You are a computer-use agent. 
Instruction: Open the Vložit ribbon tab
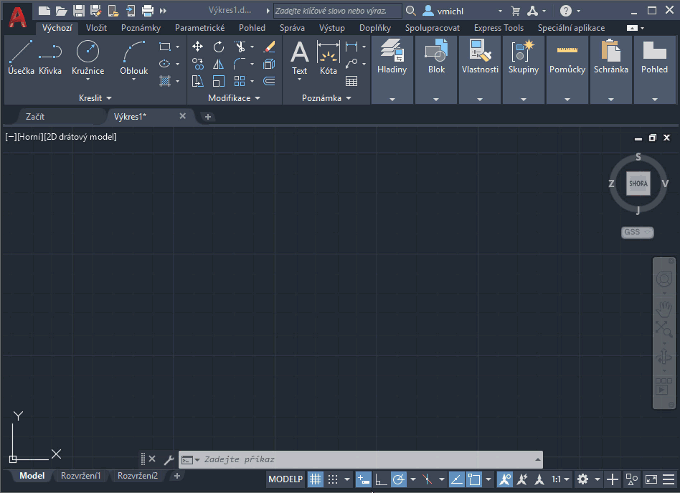(x=96, y=28)
